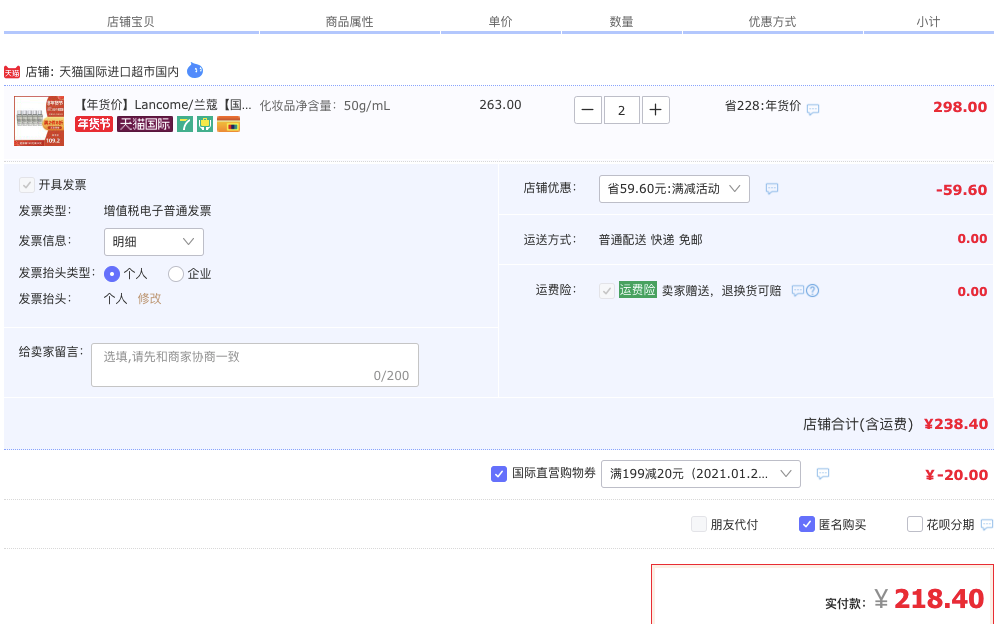The height and width of the screenshot is (624, 995).
Task: Click the red 年货节 badge
Action: click(94, 124)
